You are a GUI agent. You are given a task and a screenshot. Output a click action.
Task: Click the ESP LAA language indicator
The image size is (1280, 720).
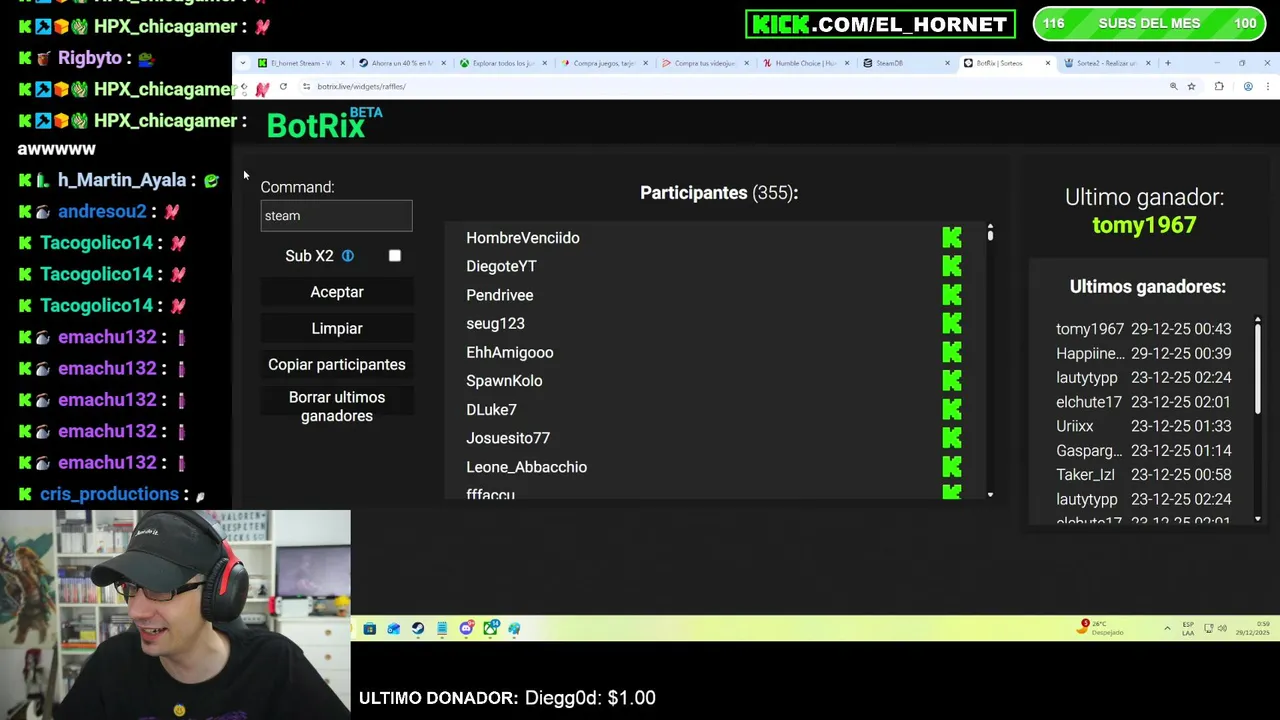pyautogui.click(x=1188, y=628)
